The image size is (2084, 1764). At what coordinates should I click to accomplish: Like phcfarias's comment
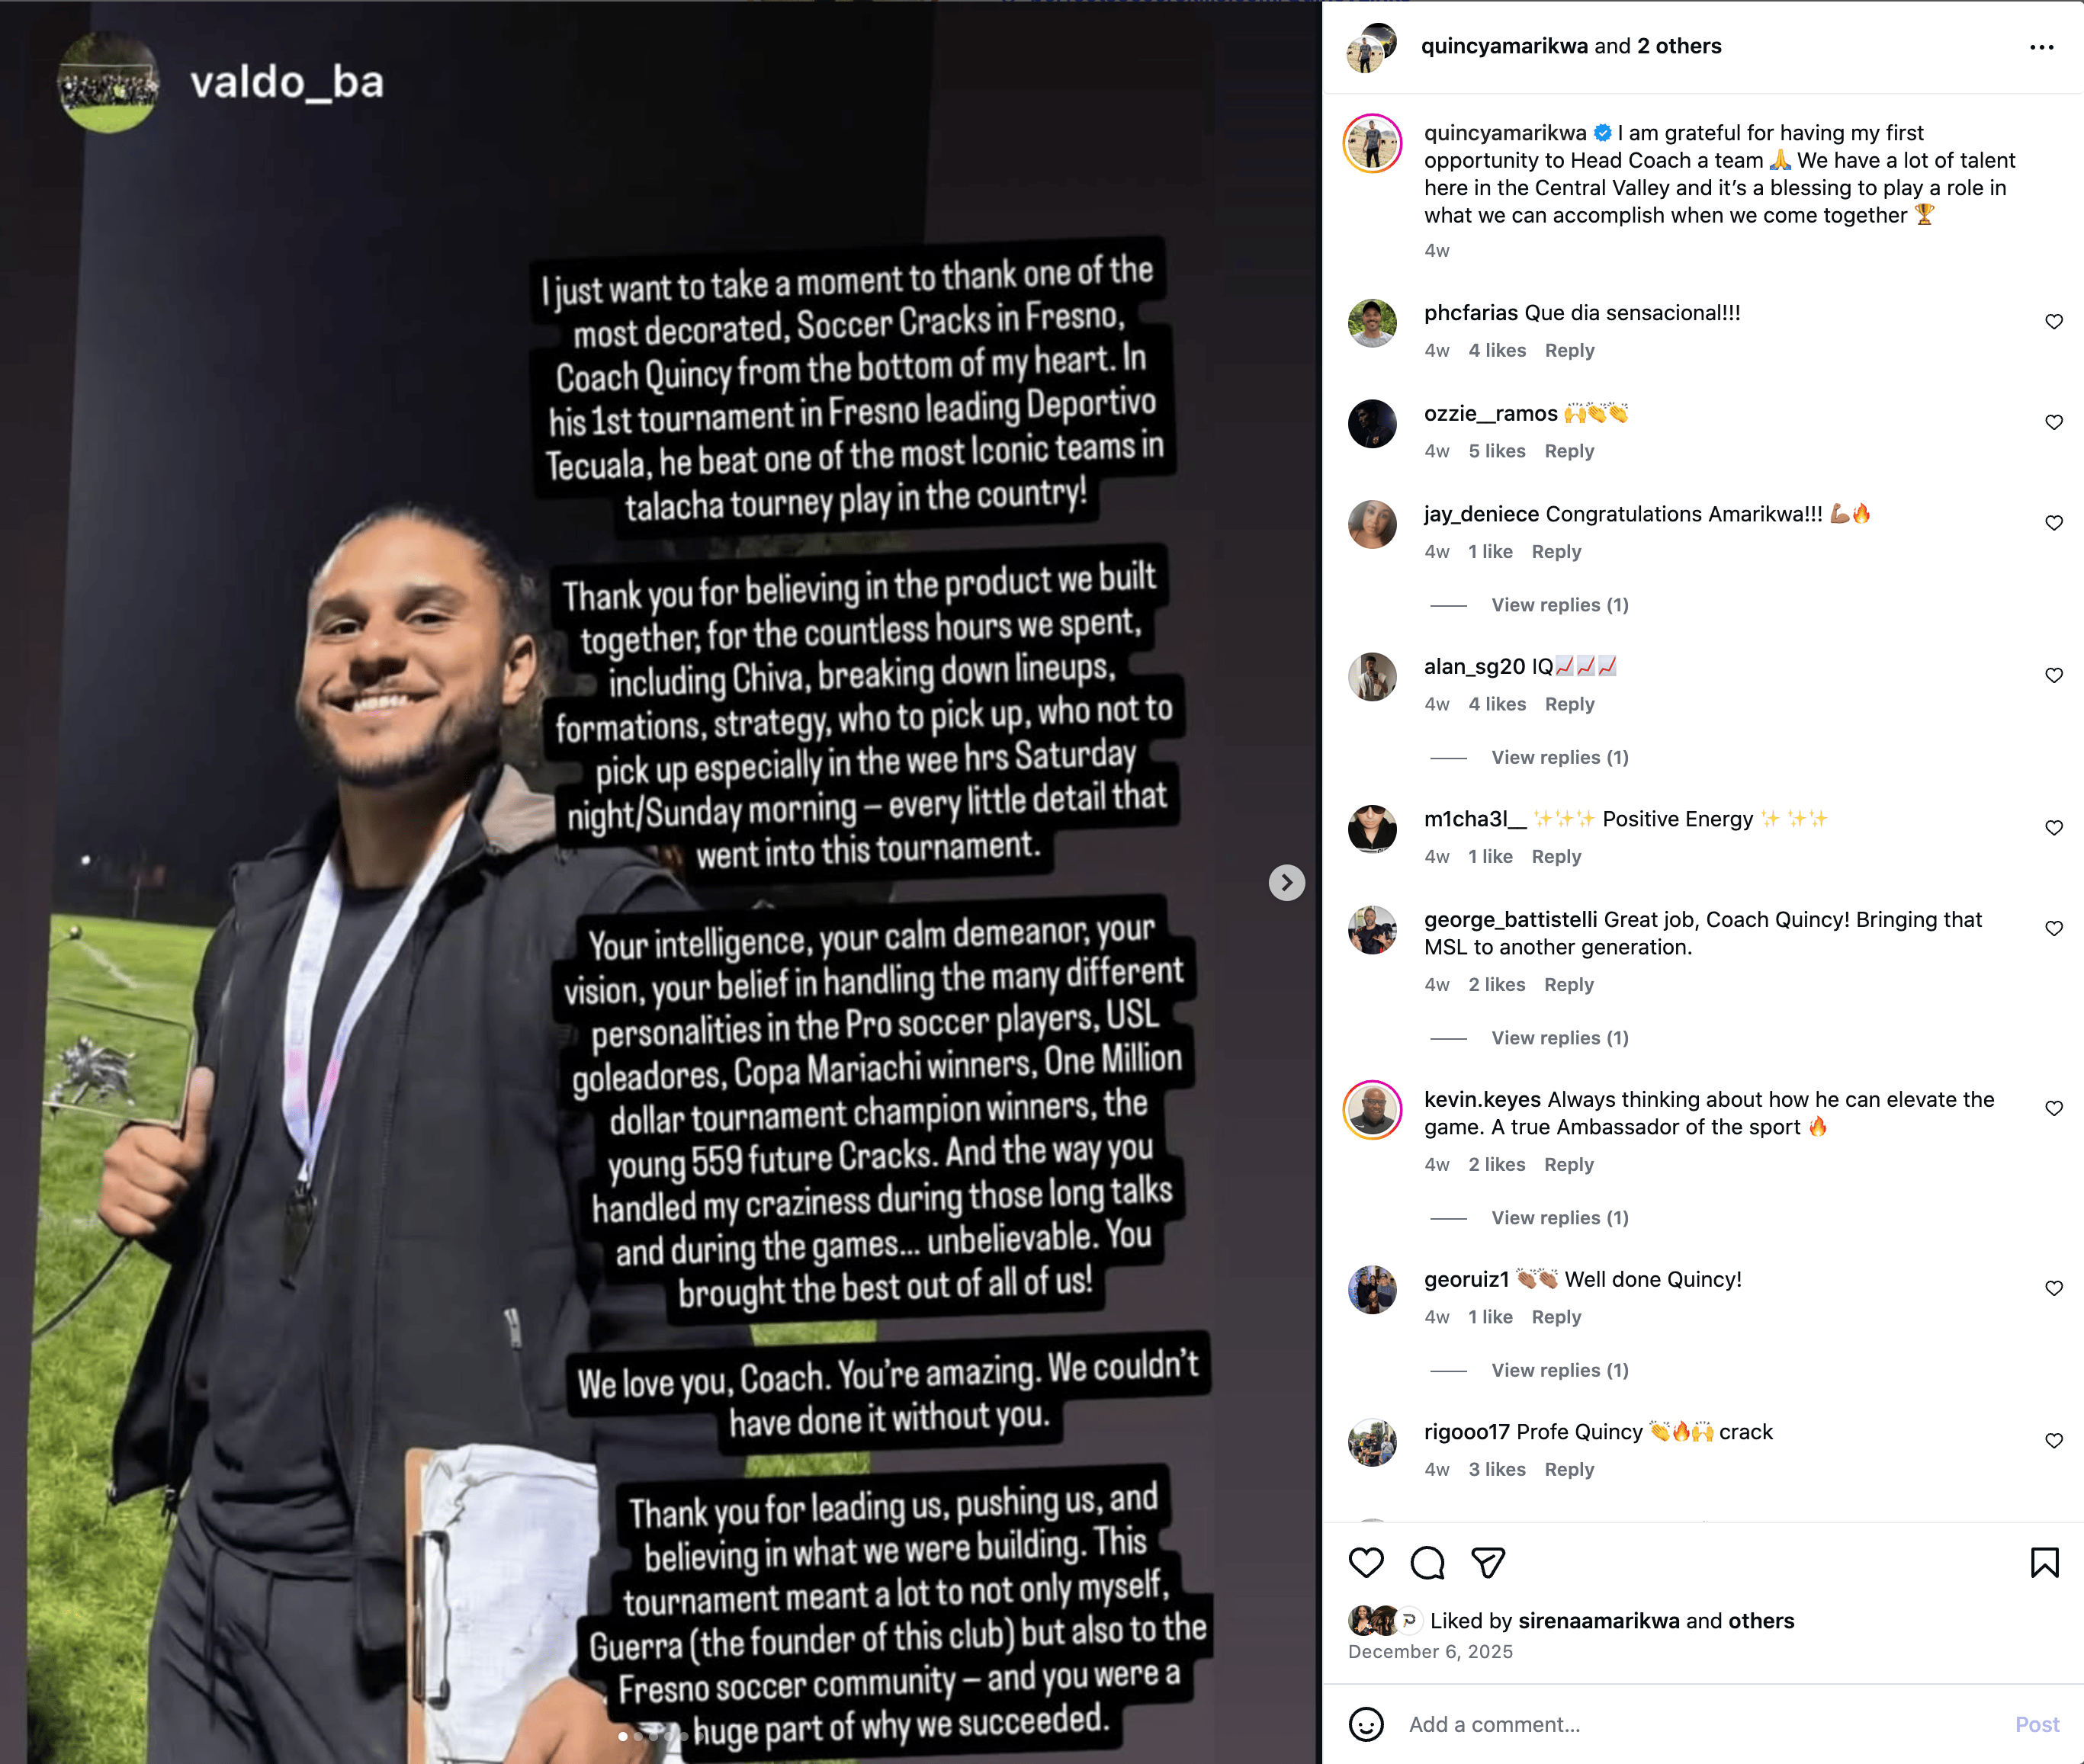pyautogui.click(x=2053, y=321)
